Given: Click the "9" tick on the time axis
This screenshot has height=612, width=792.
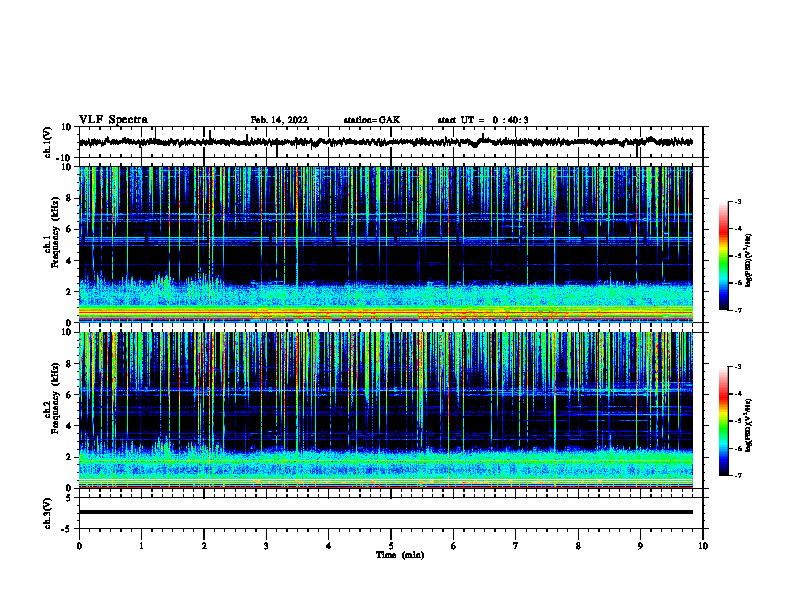Looking at the screenshot, I should (640, 546).
